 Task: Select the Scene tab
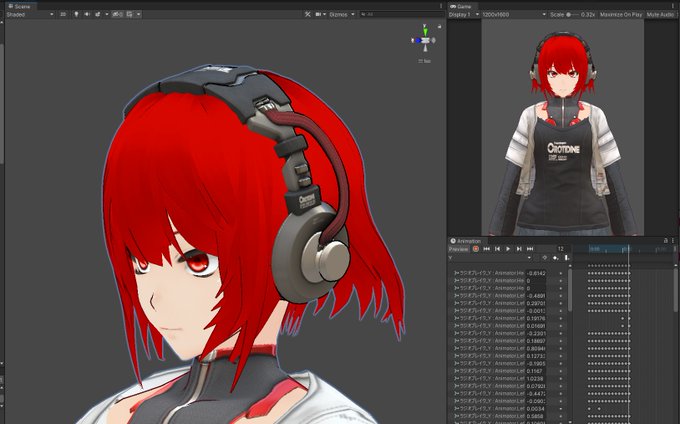tap(19, 6)
